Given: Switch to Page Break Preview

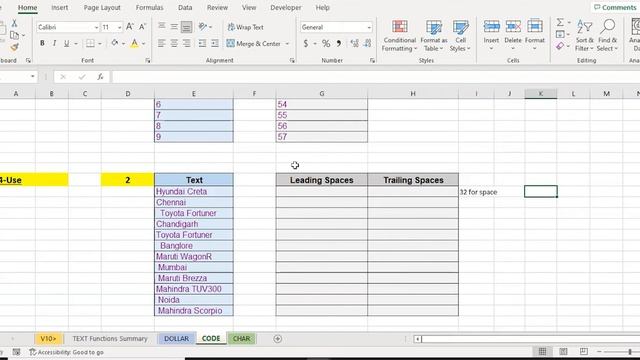Looking at the screenshot, I should coord(584,351).
